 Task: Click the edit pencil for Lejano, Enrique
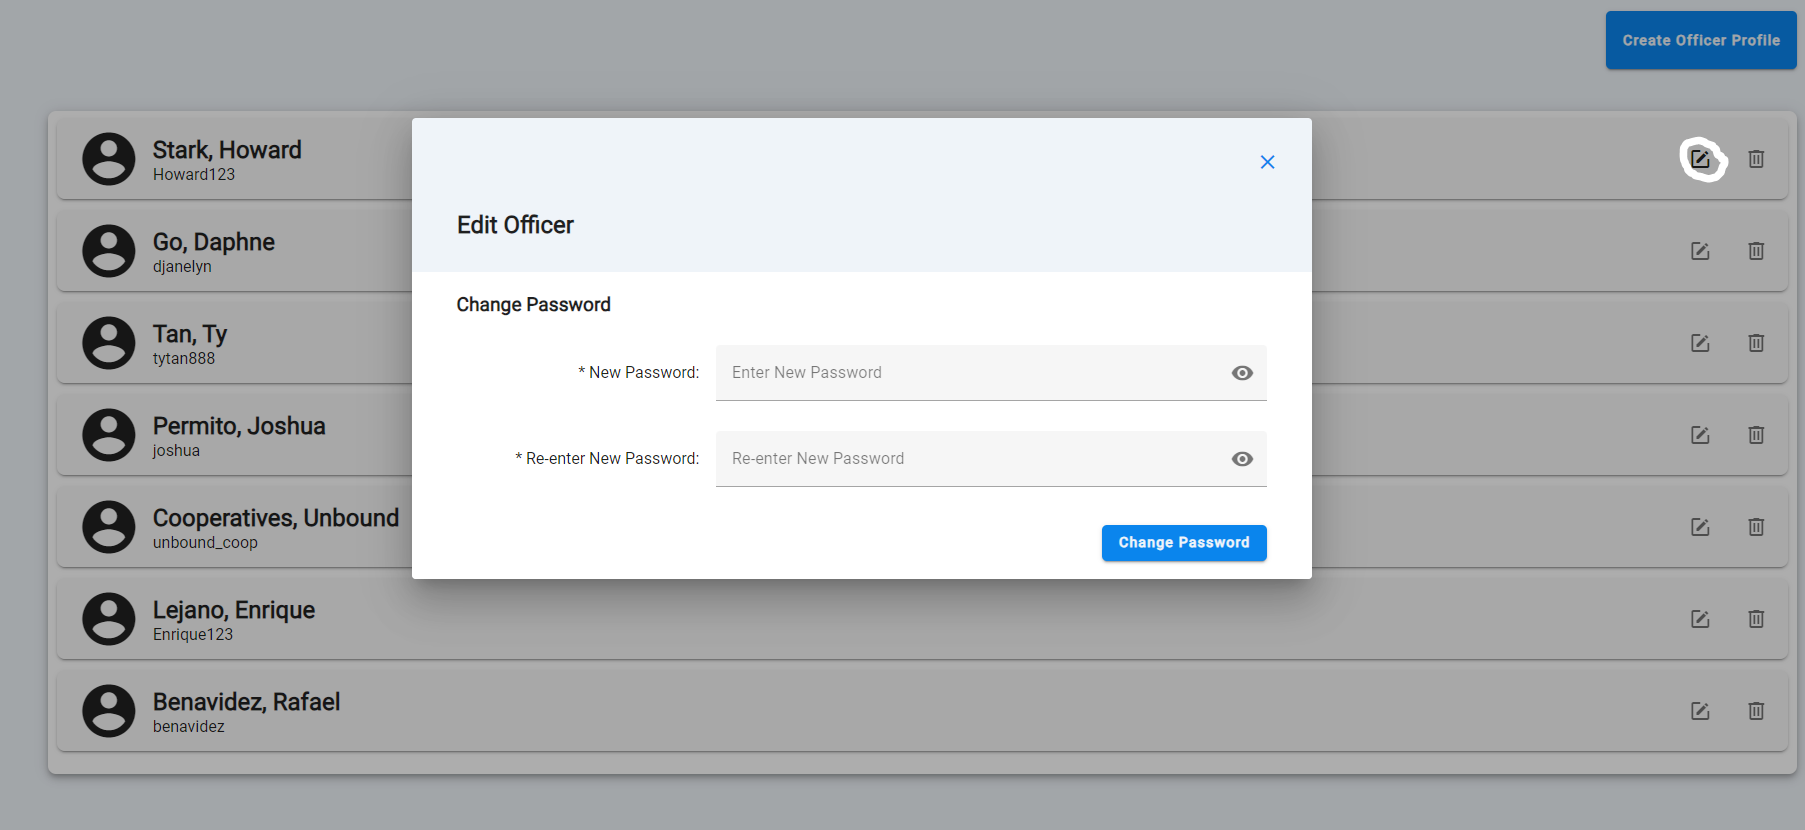1700,619
